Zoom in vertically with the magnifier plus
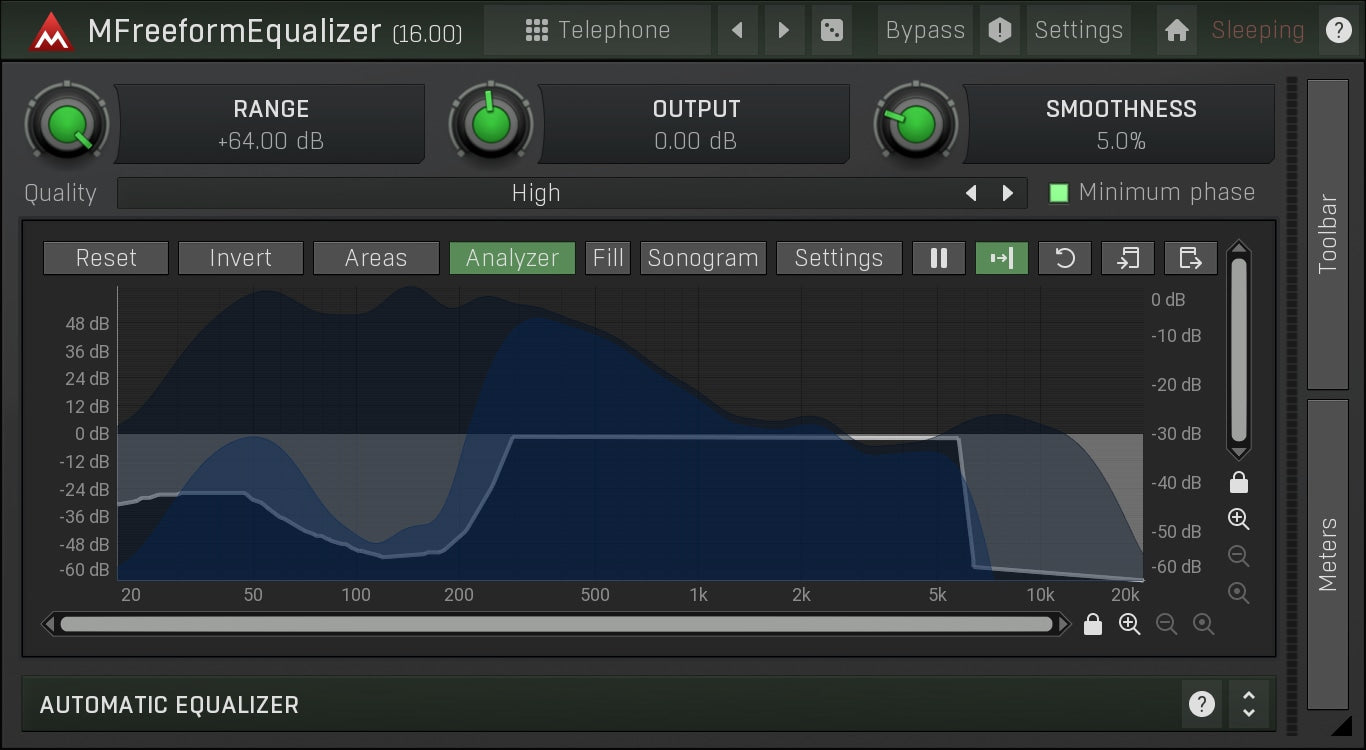The width and height of the screenshot is (1366, 750). pos(1239,519)
